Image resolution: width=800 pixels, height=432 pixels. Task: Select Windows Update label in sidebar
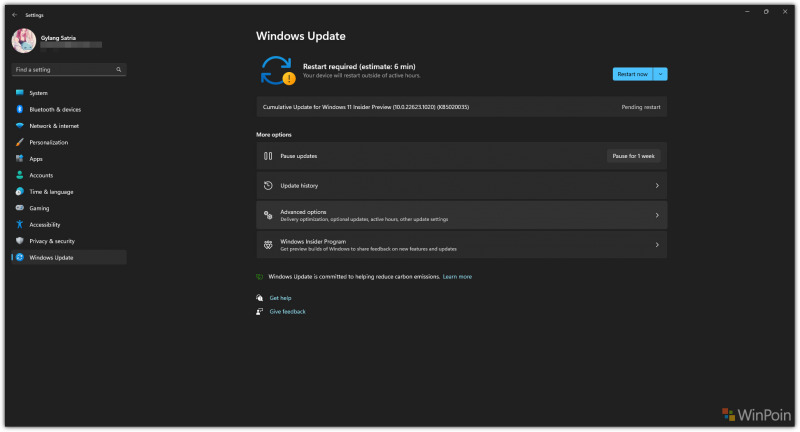point(51,258)
